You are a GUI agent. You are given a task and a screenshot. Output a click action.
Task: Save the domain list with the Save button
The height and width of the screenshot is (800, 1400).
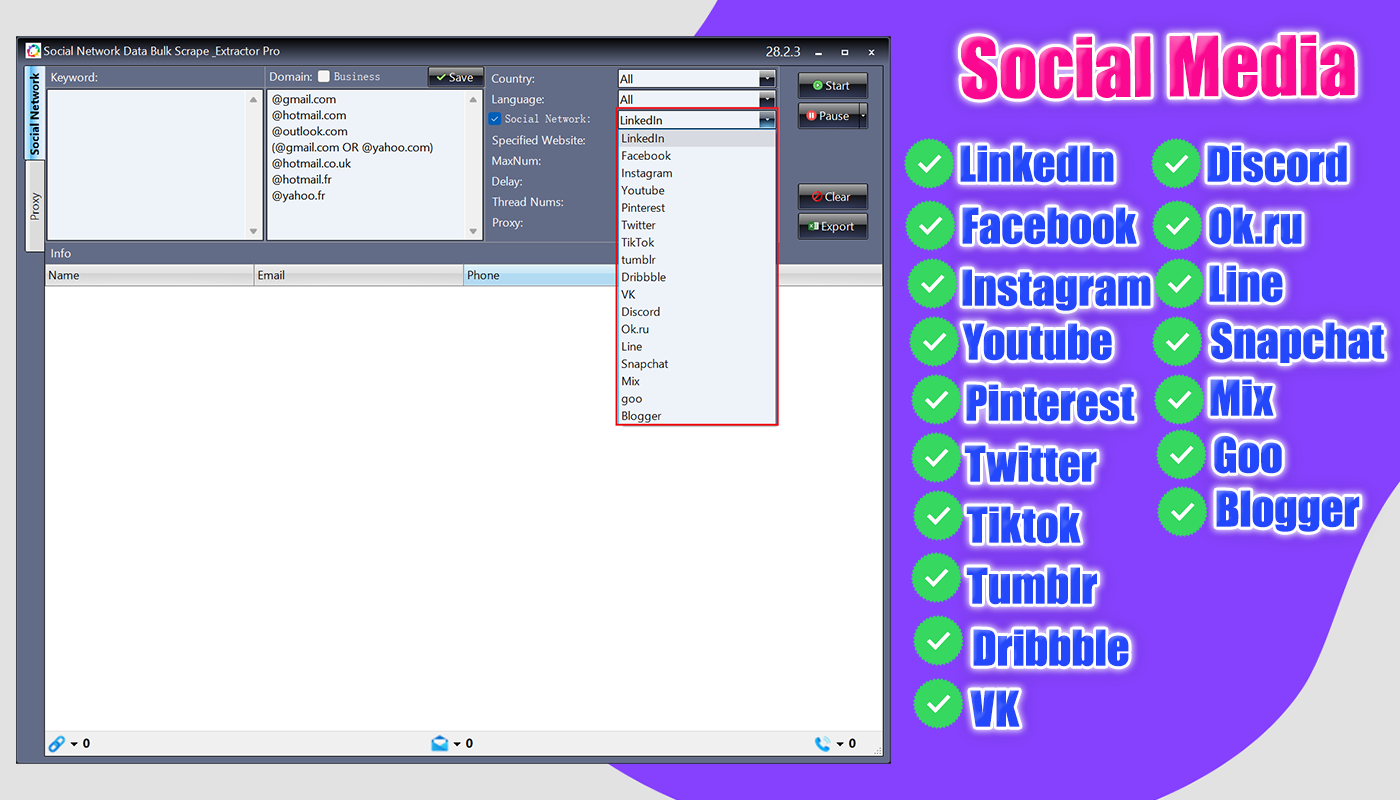[455, 77]
